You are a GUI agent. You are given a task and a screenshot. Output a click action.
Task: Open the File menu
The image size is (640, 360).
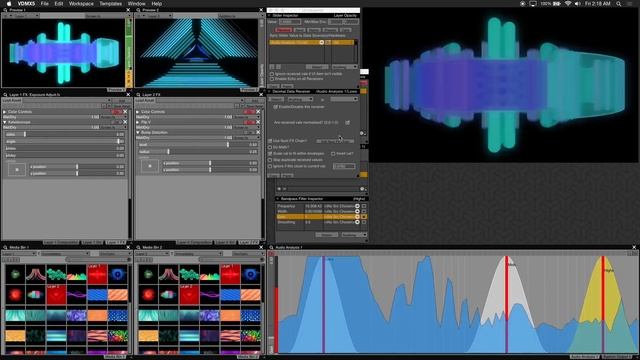pos(44,3)
